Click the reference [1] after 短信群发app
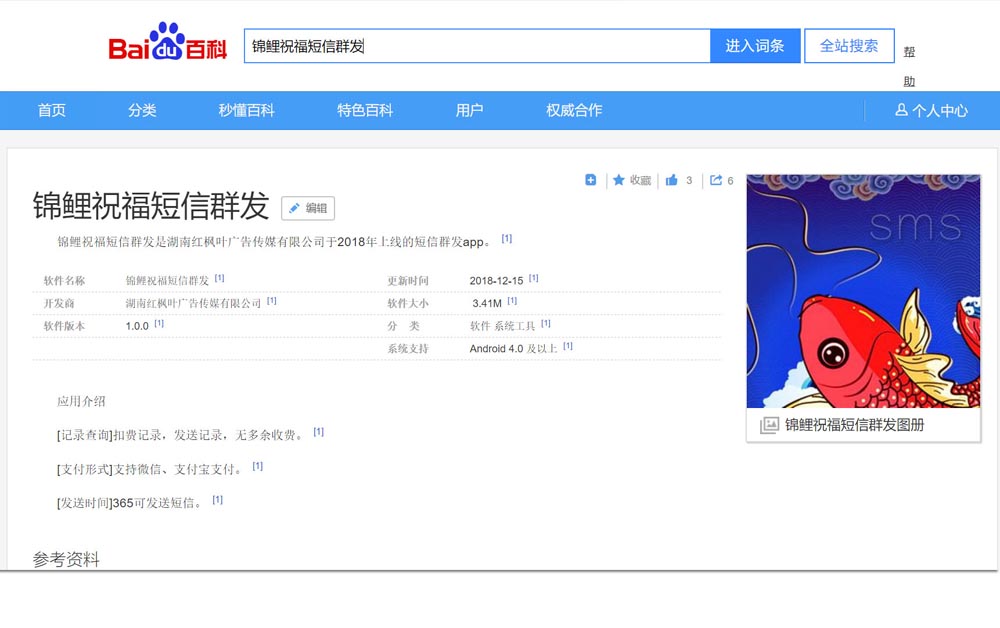The width and height of the screenshot is (1000, 628). point(507,238)
